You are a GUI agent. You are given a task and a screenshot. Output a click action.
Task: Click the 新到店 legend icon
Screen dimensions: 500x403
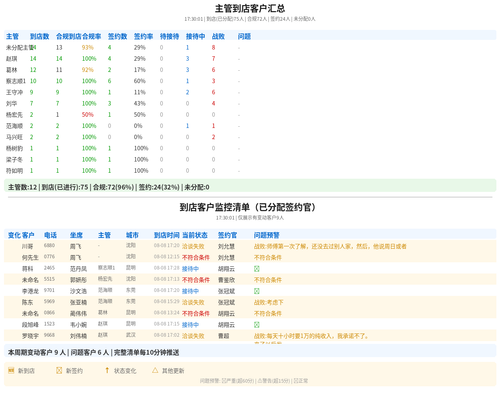point(11,370)
